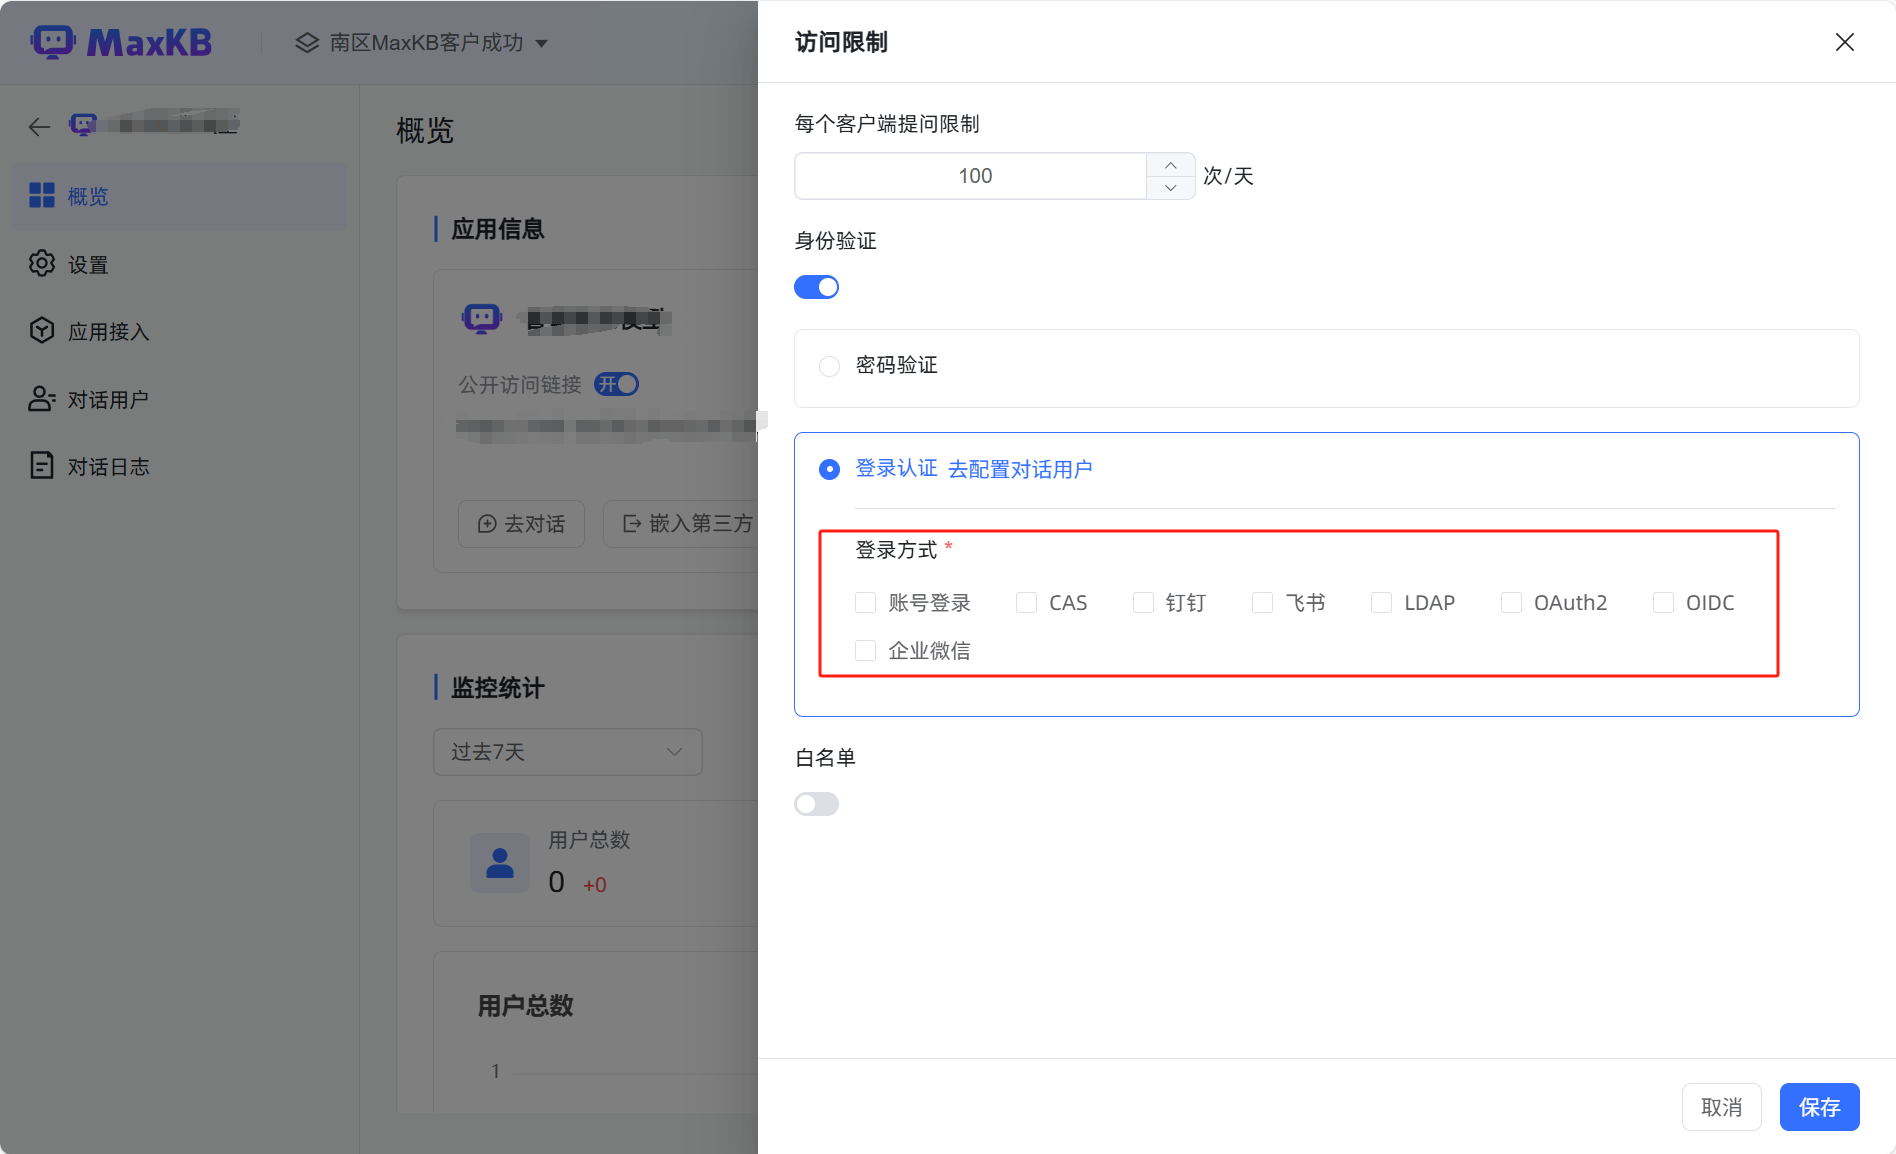1896x1154 pixels.
Task: Click the MaxKB robot logo icon
Action: 52,42
